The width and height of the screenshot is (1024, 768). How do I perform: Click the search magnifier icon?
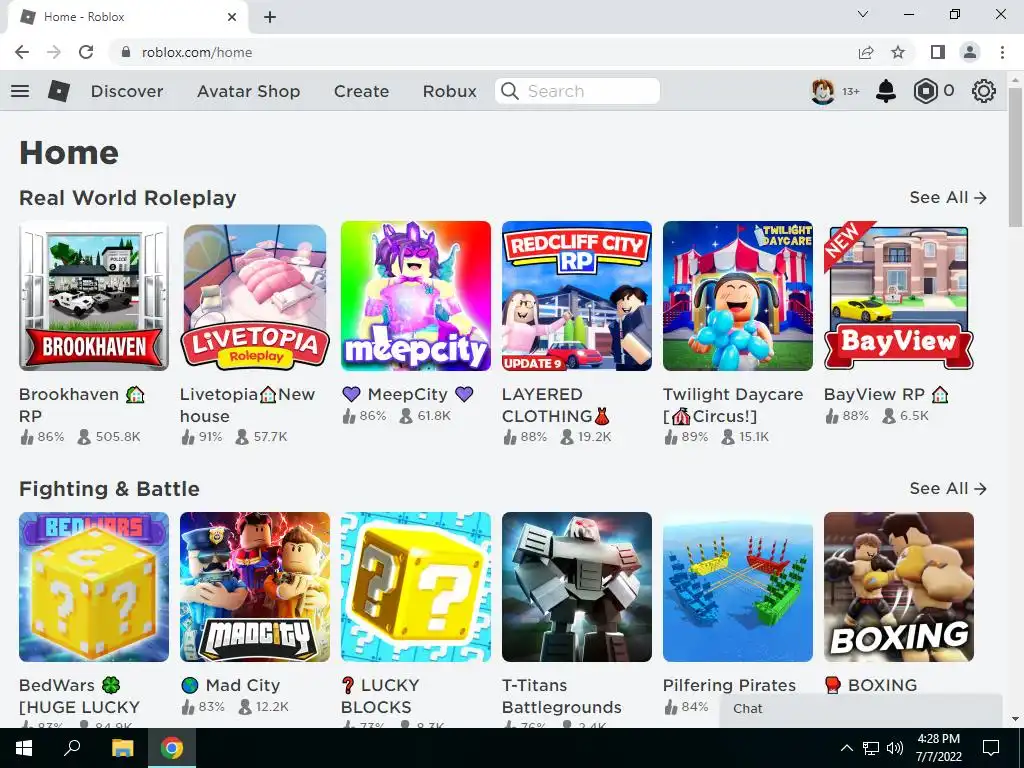[509, 91]
